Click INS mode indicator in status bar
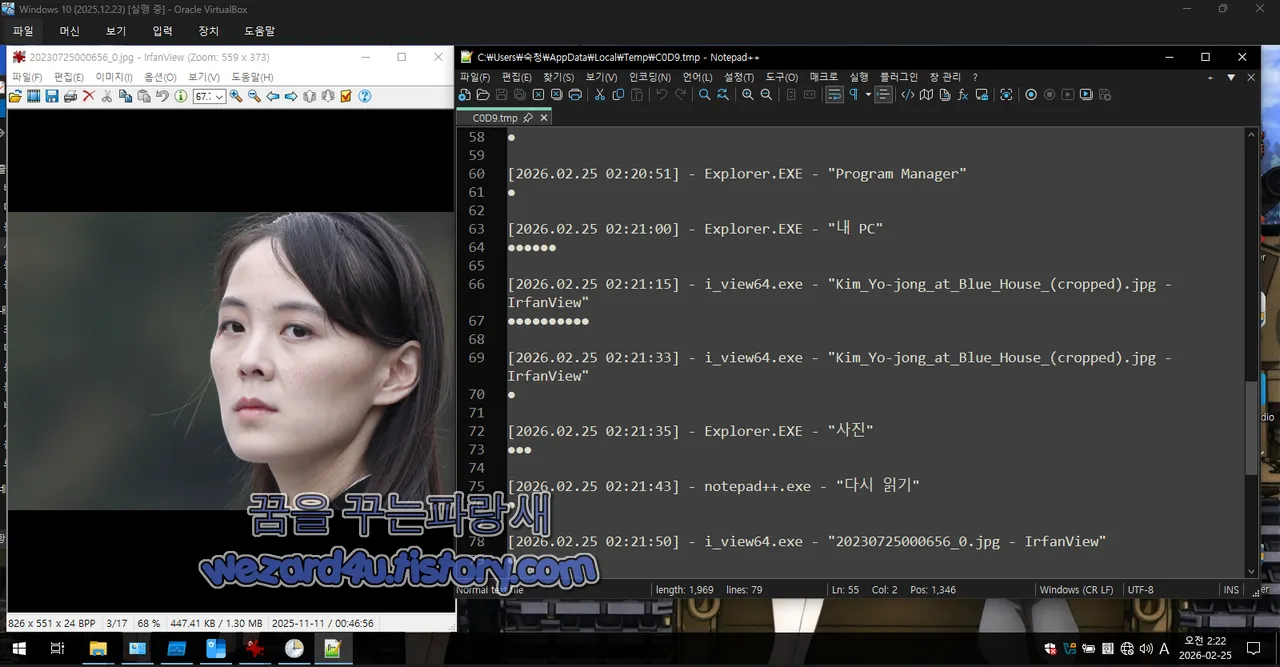The width and height of the screenshot is (1280, 667). [x=1231, y=590]
